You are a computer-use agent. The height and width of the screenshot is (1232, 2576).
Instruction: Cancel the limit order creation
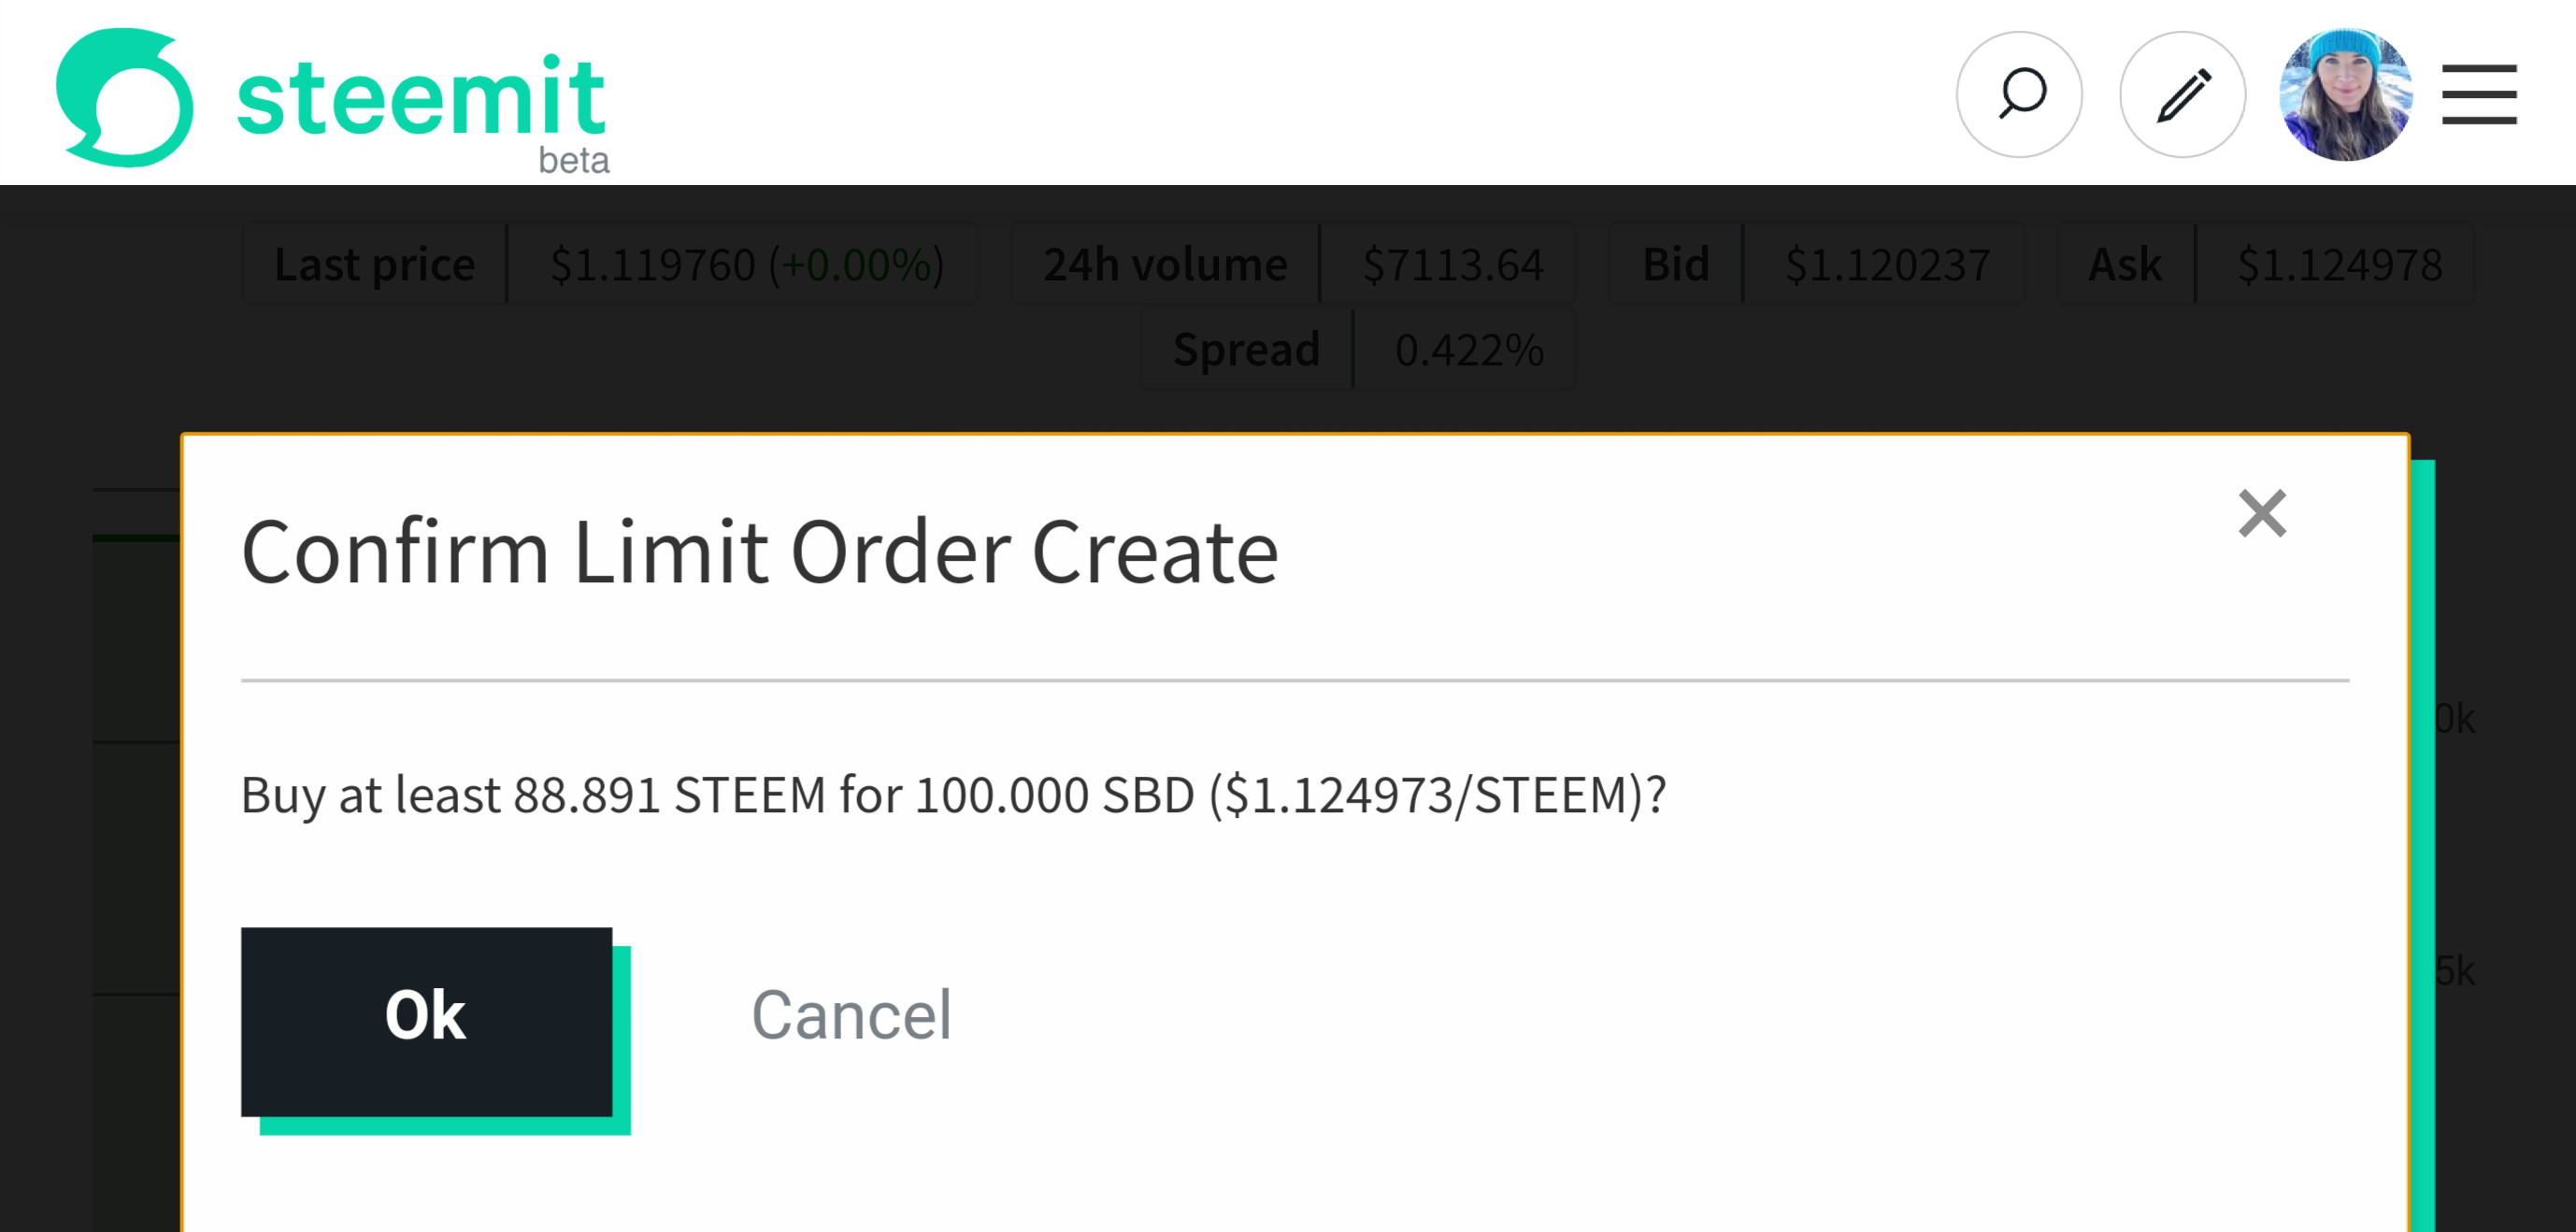pos(851,1015)
